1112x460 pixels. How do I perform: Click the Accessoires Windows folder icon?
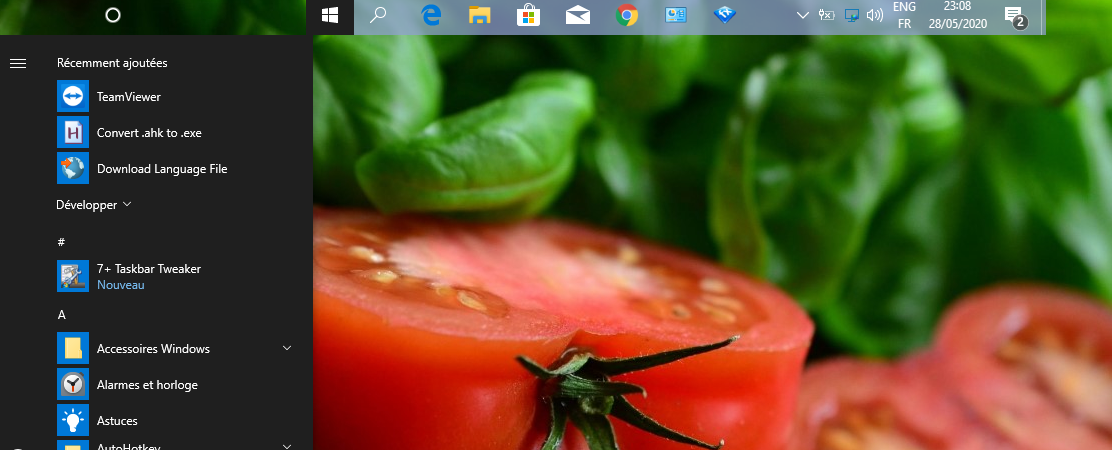73,349
